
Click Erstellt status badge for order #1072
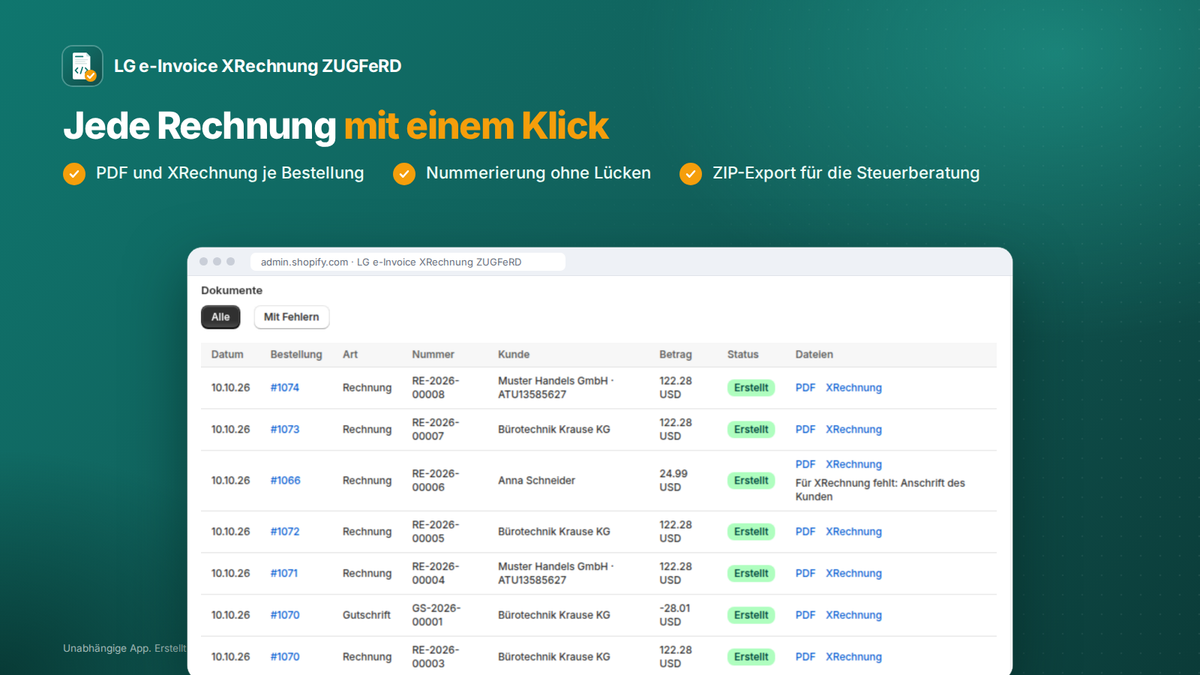751,532
